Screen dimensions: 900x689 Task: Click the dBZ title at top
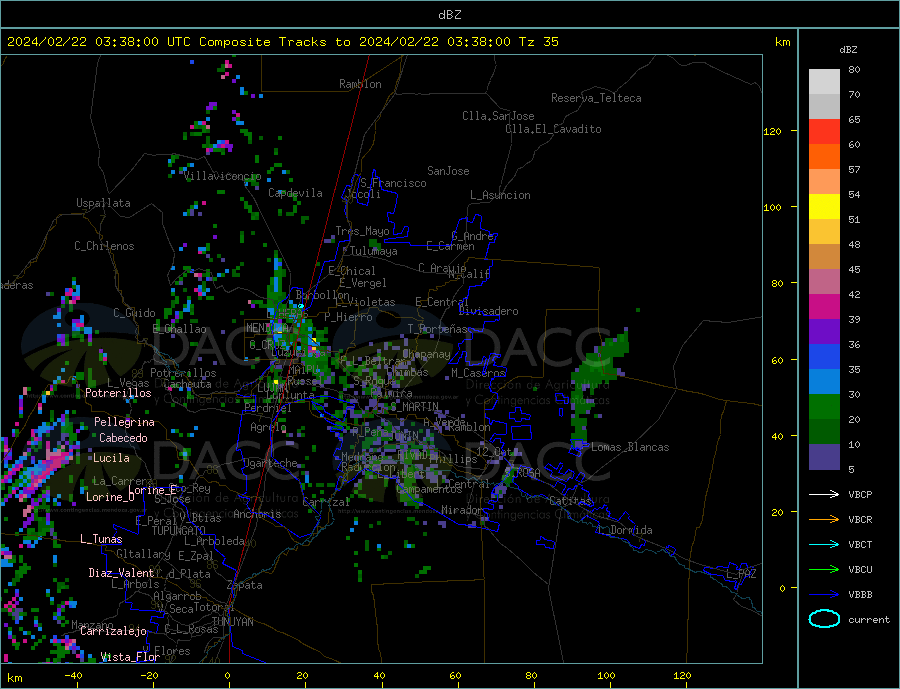[x=450, y=15]
